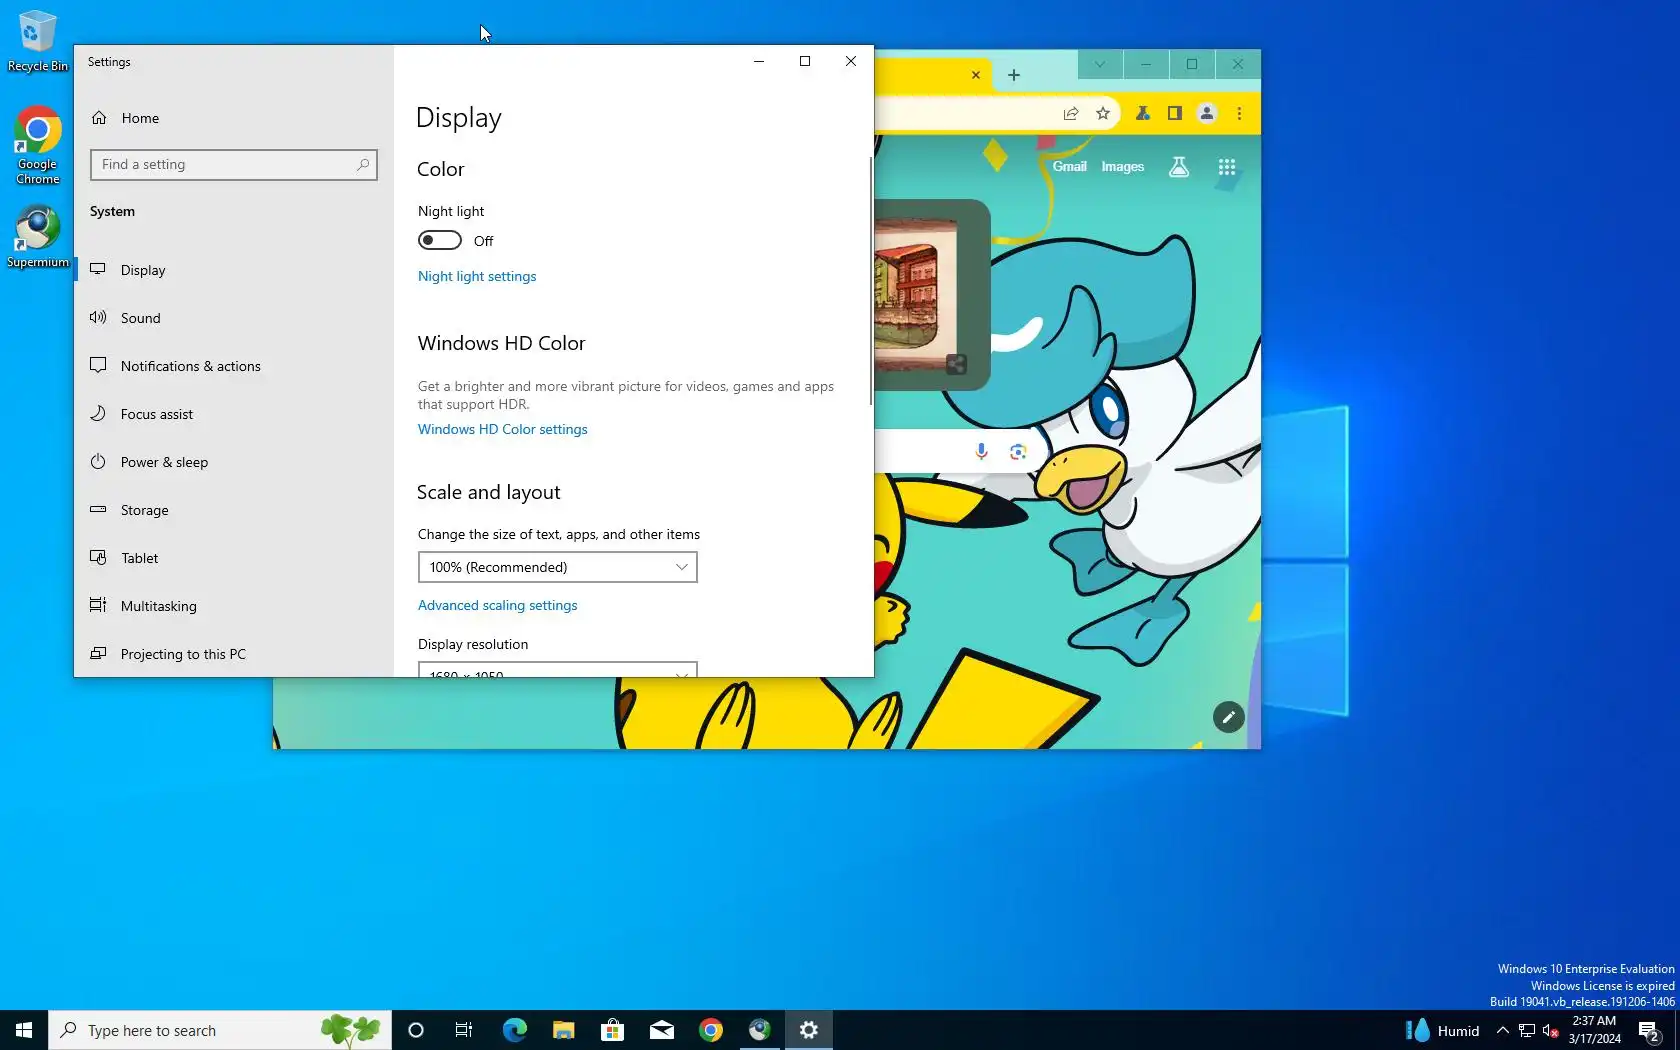Open Chrome profile avatar menu
Viewport: 1680px width, 1050px height.
pos(1207,113)
